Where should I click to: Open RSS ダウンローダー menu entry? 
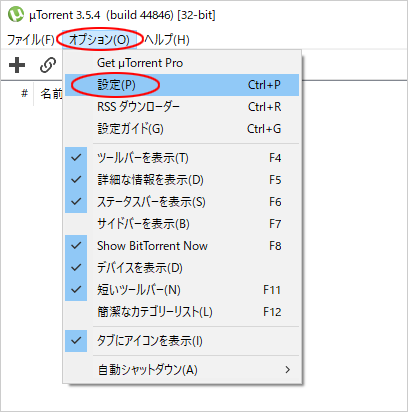click(182, 107)
